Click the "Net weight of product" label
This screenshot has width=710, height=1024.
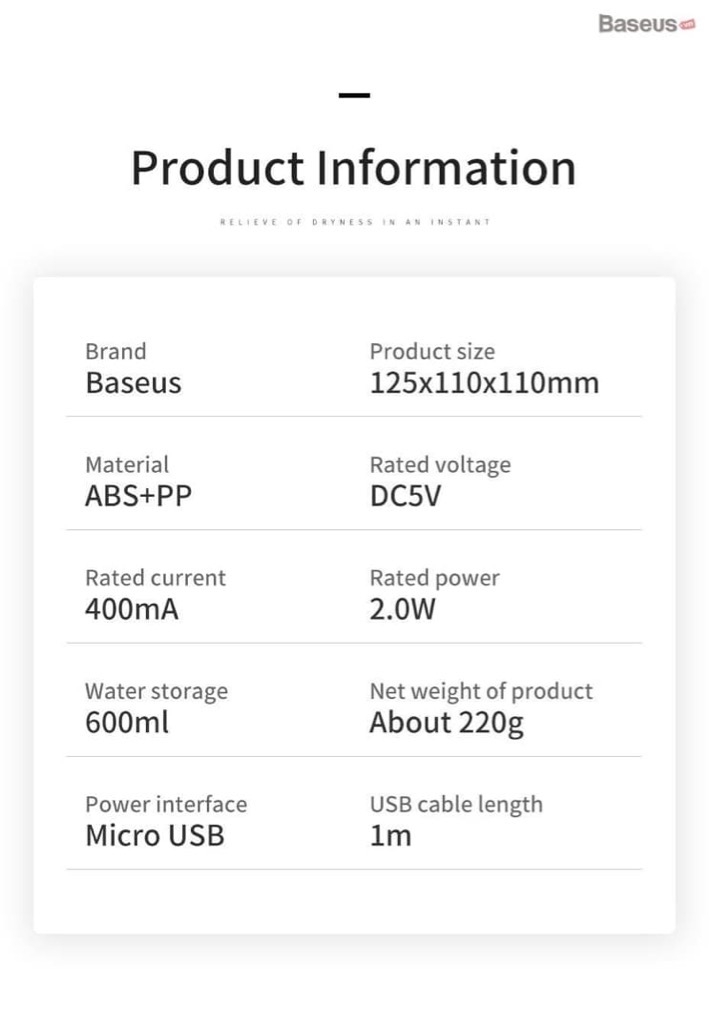[x=481, y=691]
